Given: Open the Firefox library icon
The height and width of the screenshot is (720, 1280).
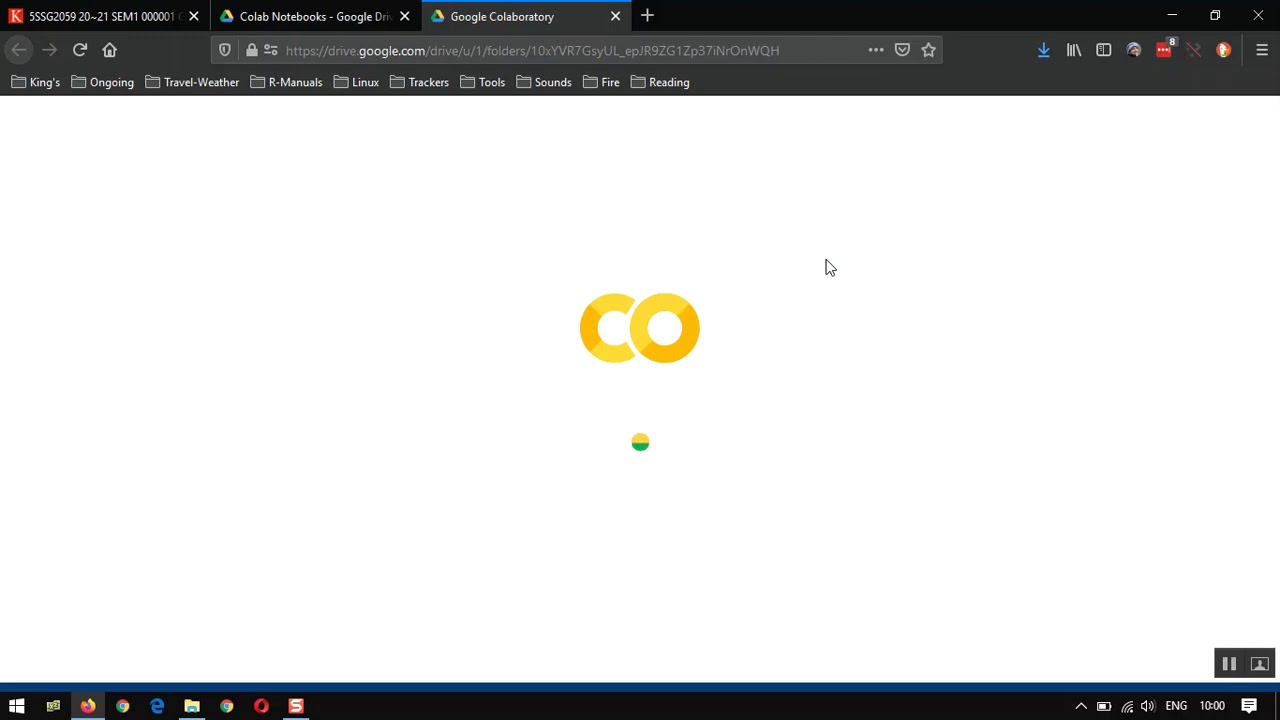Looking at the screenshot, I should [x=1074, y=50].
